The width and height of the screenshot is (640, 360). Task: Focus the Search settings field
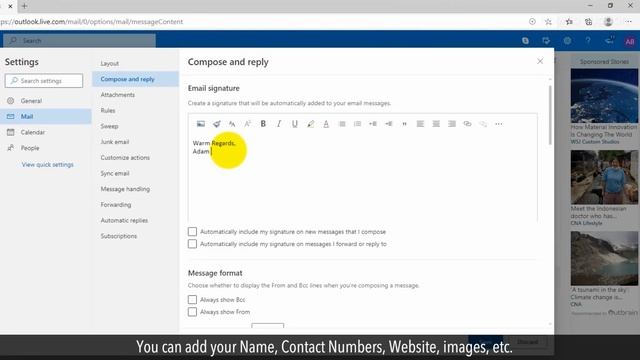click(44, 81)
